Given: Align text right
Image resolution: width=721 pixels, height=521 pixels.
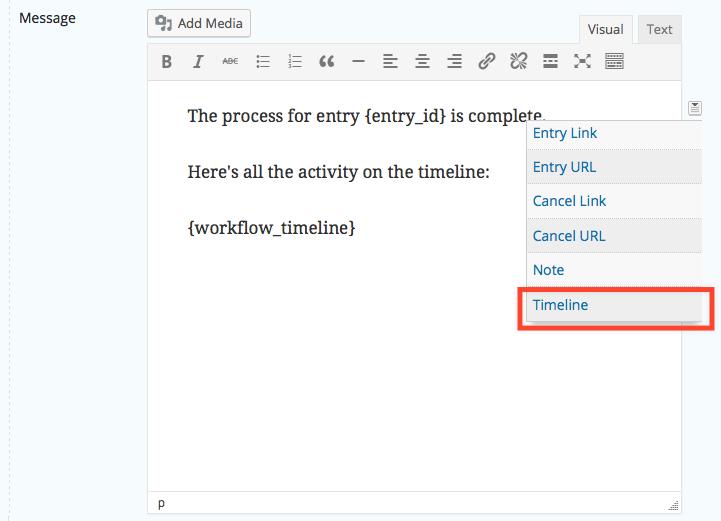Looking at the screenshot, I should tap(454, 62).
